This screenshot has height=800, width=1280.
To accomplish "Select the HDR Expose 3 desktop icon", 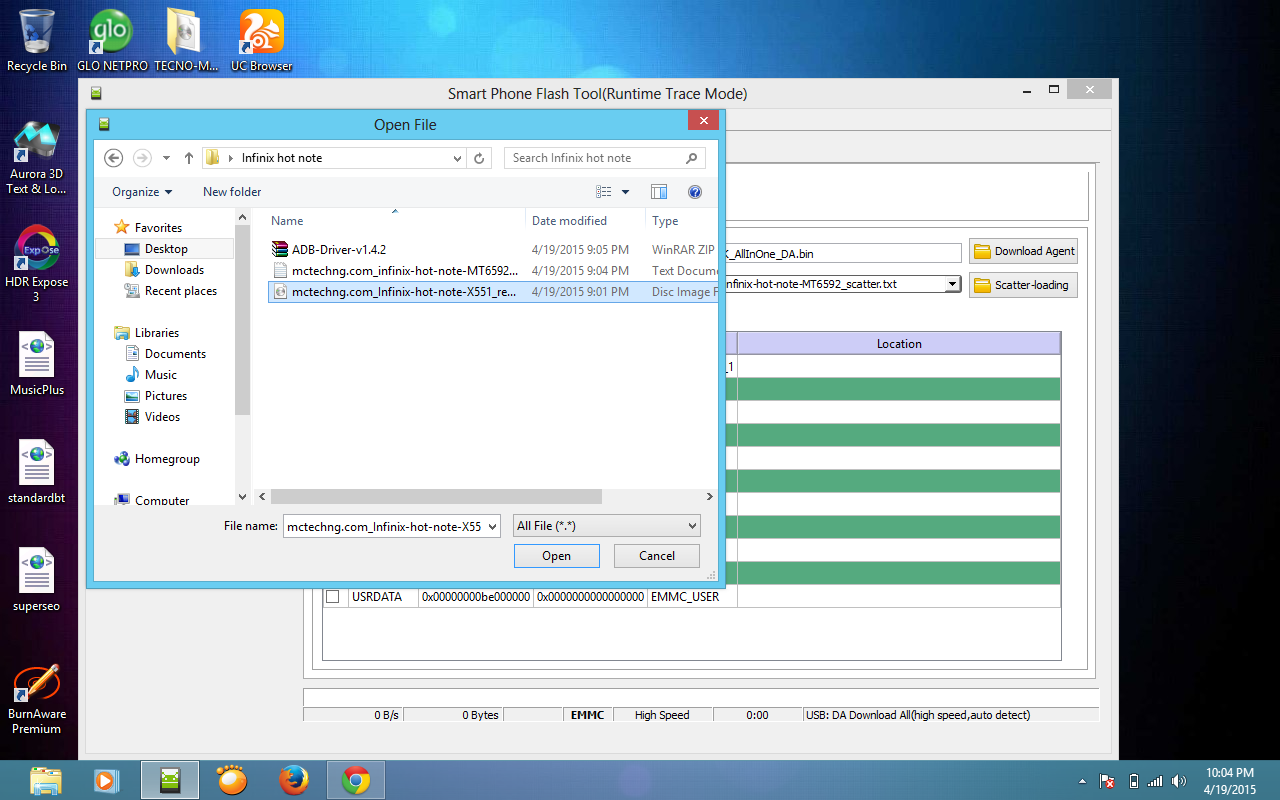I will (x=37, y=264).
